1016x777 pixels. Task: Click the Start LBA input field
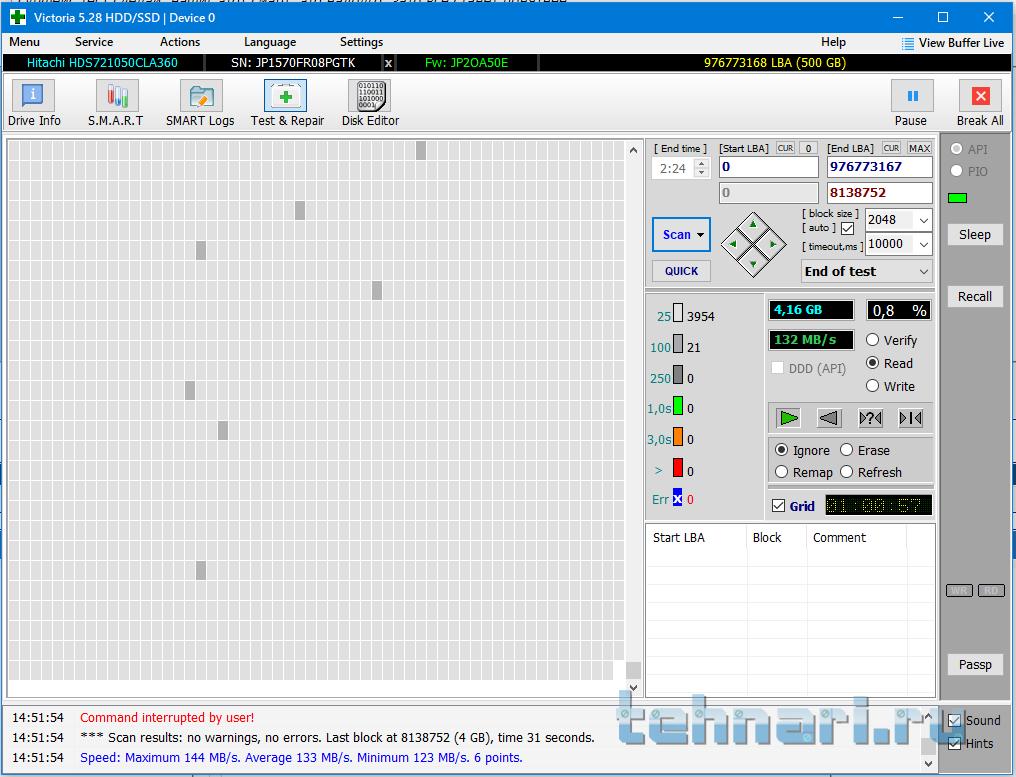[x=768, y=167]
